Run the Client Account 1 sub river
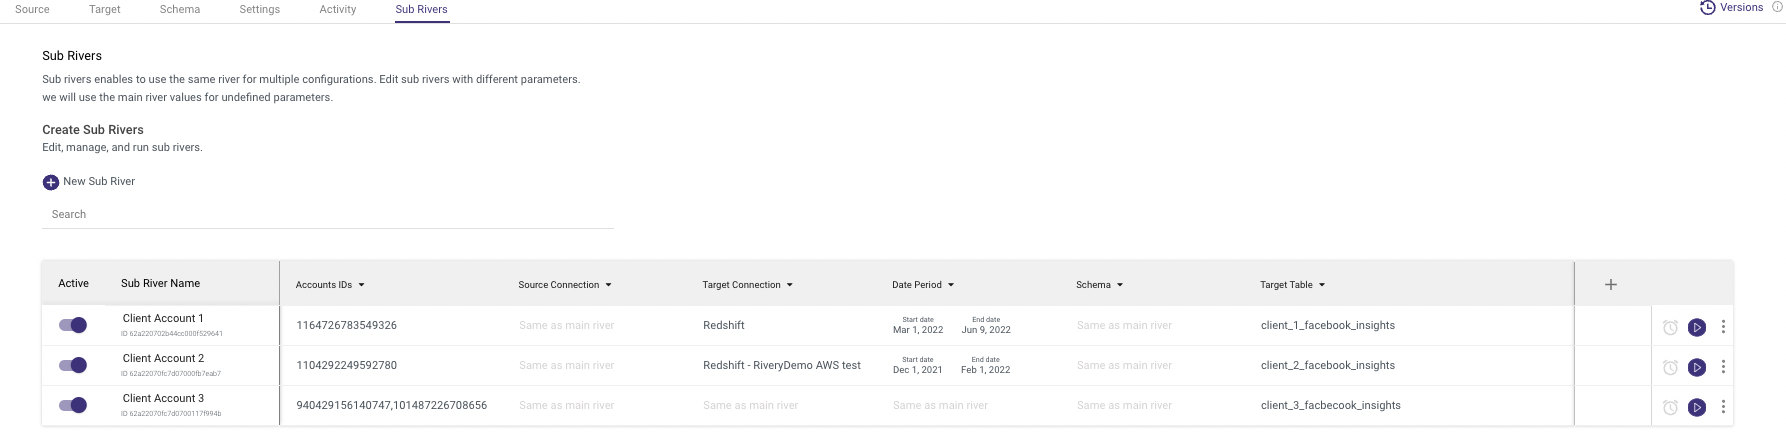Image resolution: width=1786 pixels, height=440 pixels. pos(1696,327)
